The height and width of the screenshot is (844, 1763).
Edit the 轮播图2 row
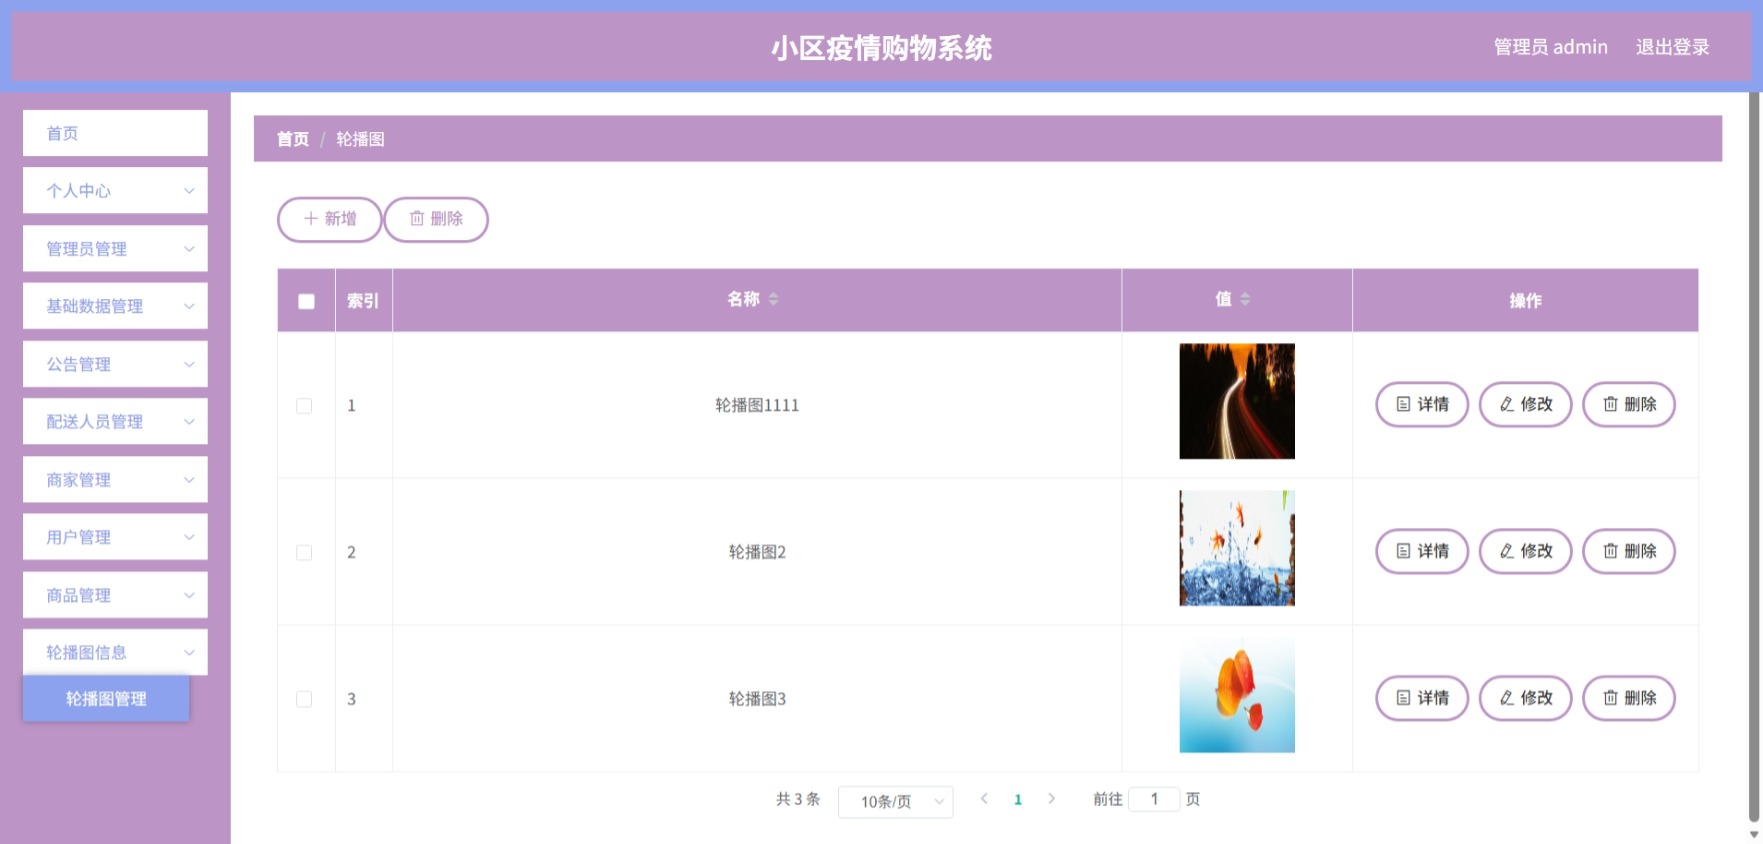click(x=1525, y=551)
